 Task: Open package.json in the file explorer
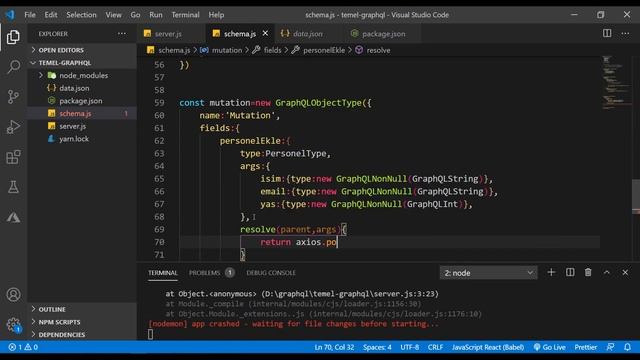coord(82,101)
